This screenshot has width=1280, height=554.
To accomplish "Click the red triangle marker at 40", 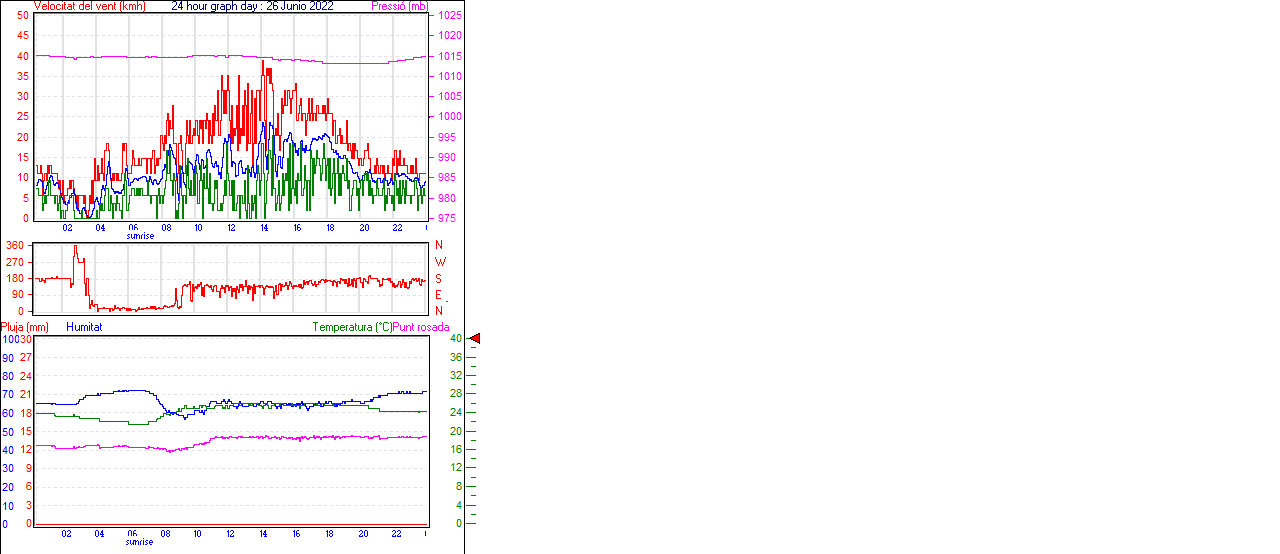I will pyautogui.click(x=475, y=339).
